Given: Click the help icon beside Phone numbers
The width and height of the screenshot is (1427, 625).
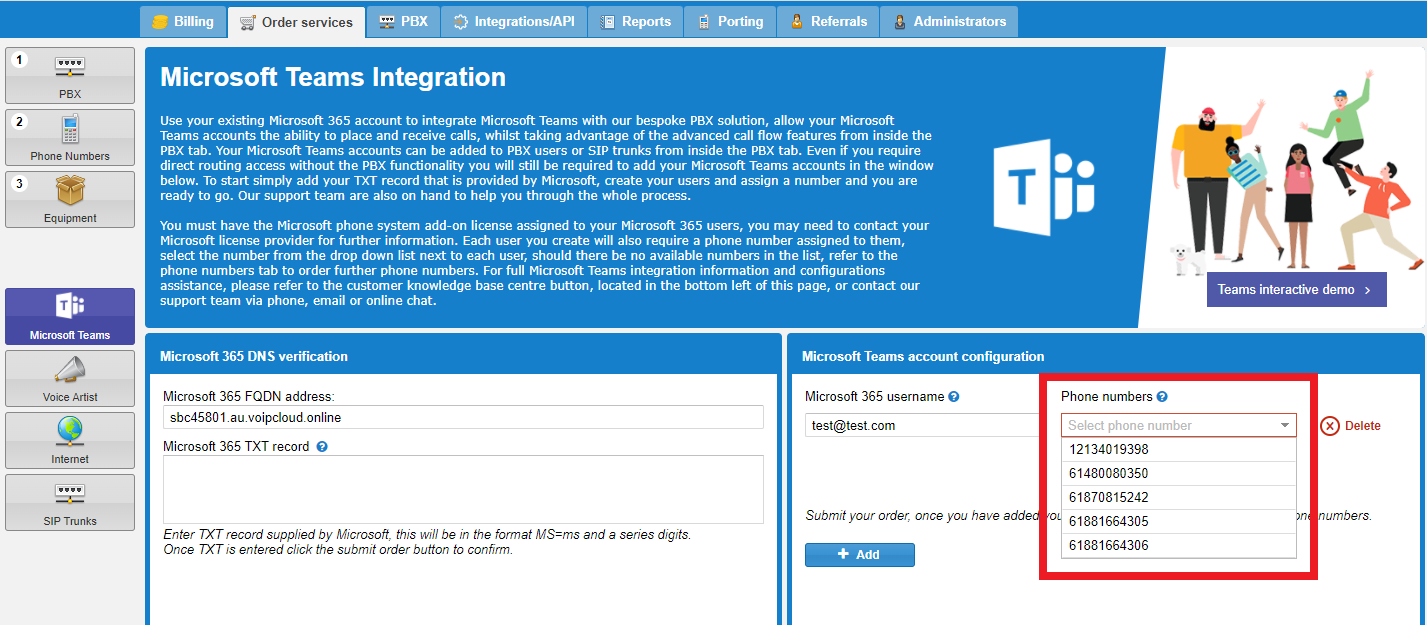Looking at the screenshot, I should click(x=1162, y=397).
